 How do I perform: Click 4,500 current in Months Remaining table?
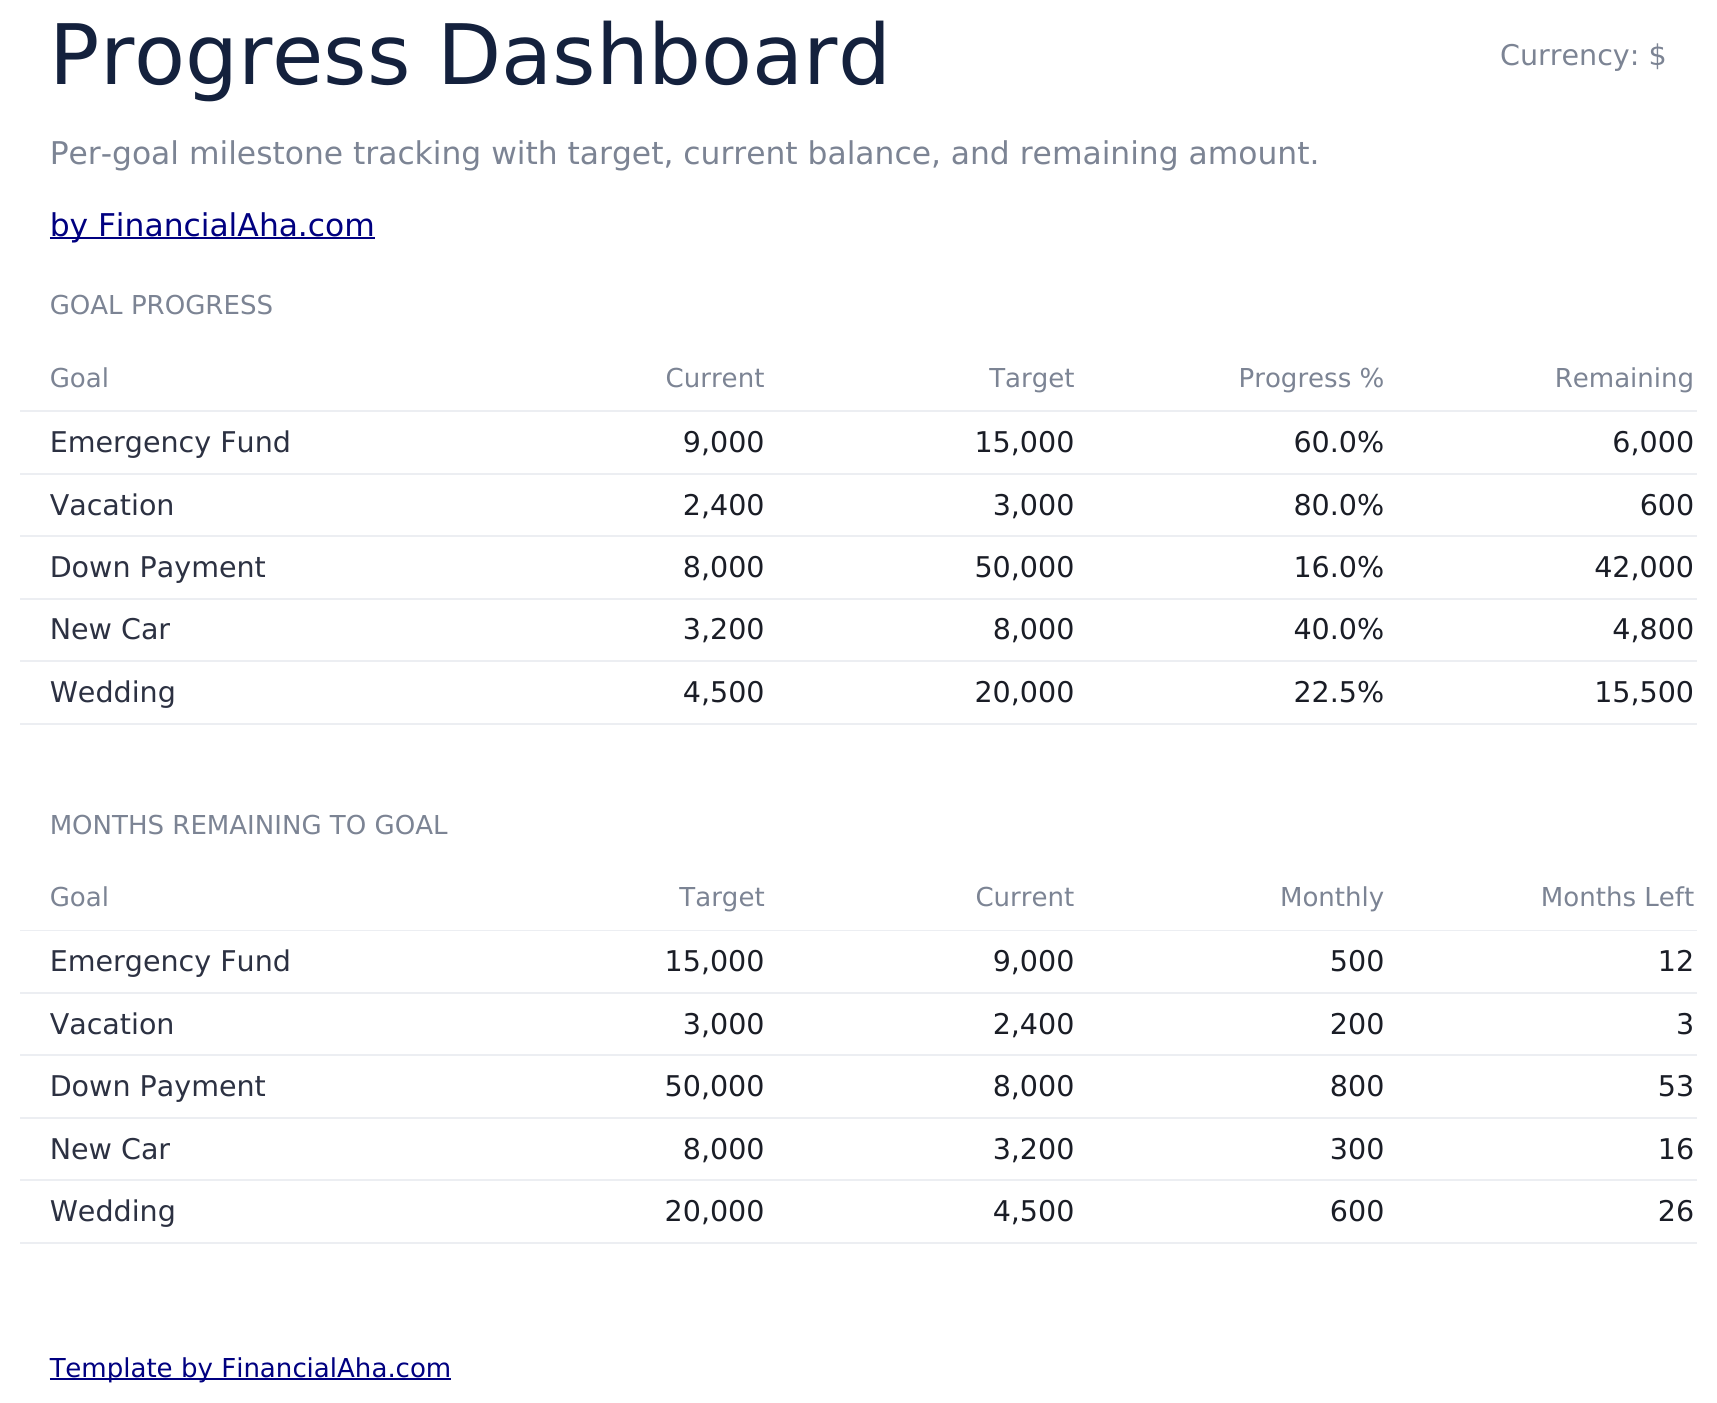tap(1033, 1211)
